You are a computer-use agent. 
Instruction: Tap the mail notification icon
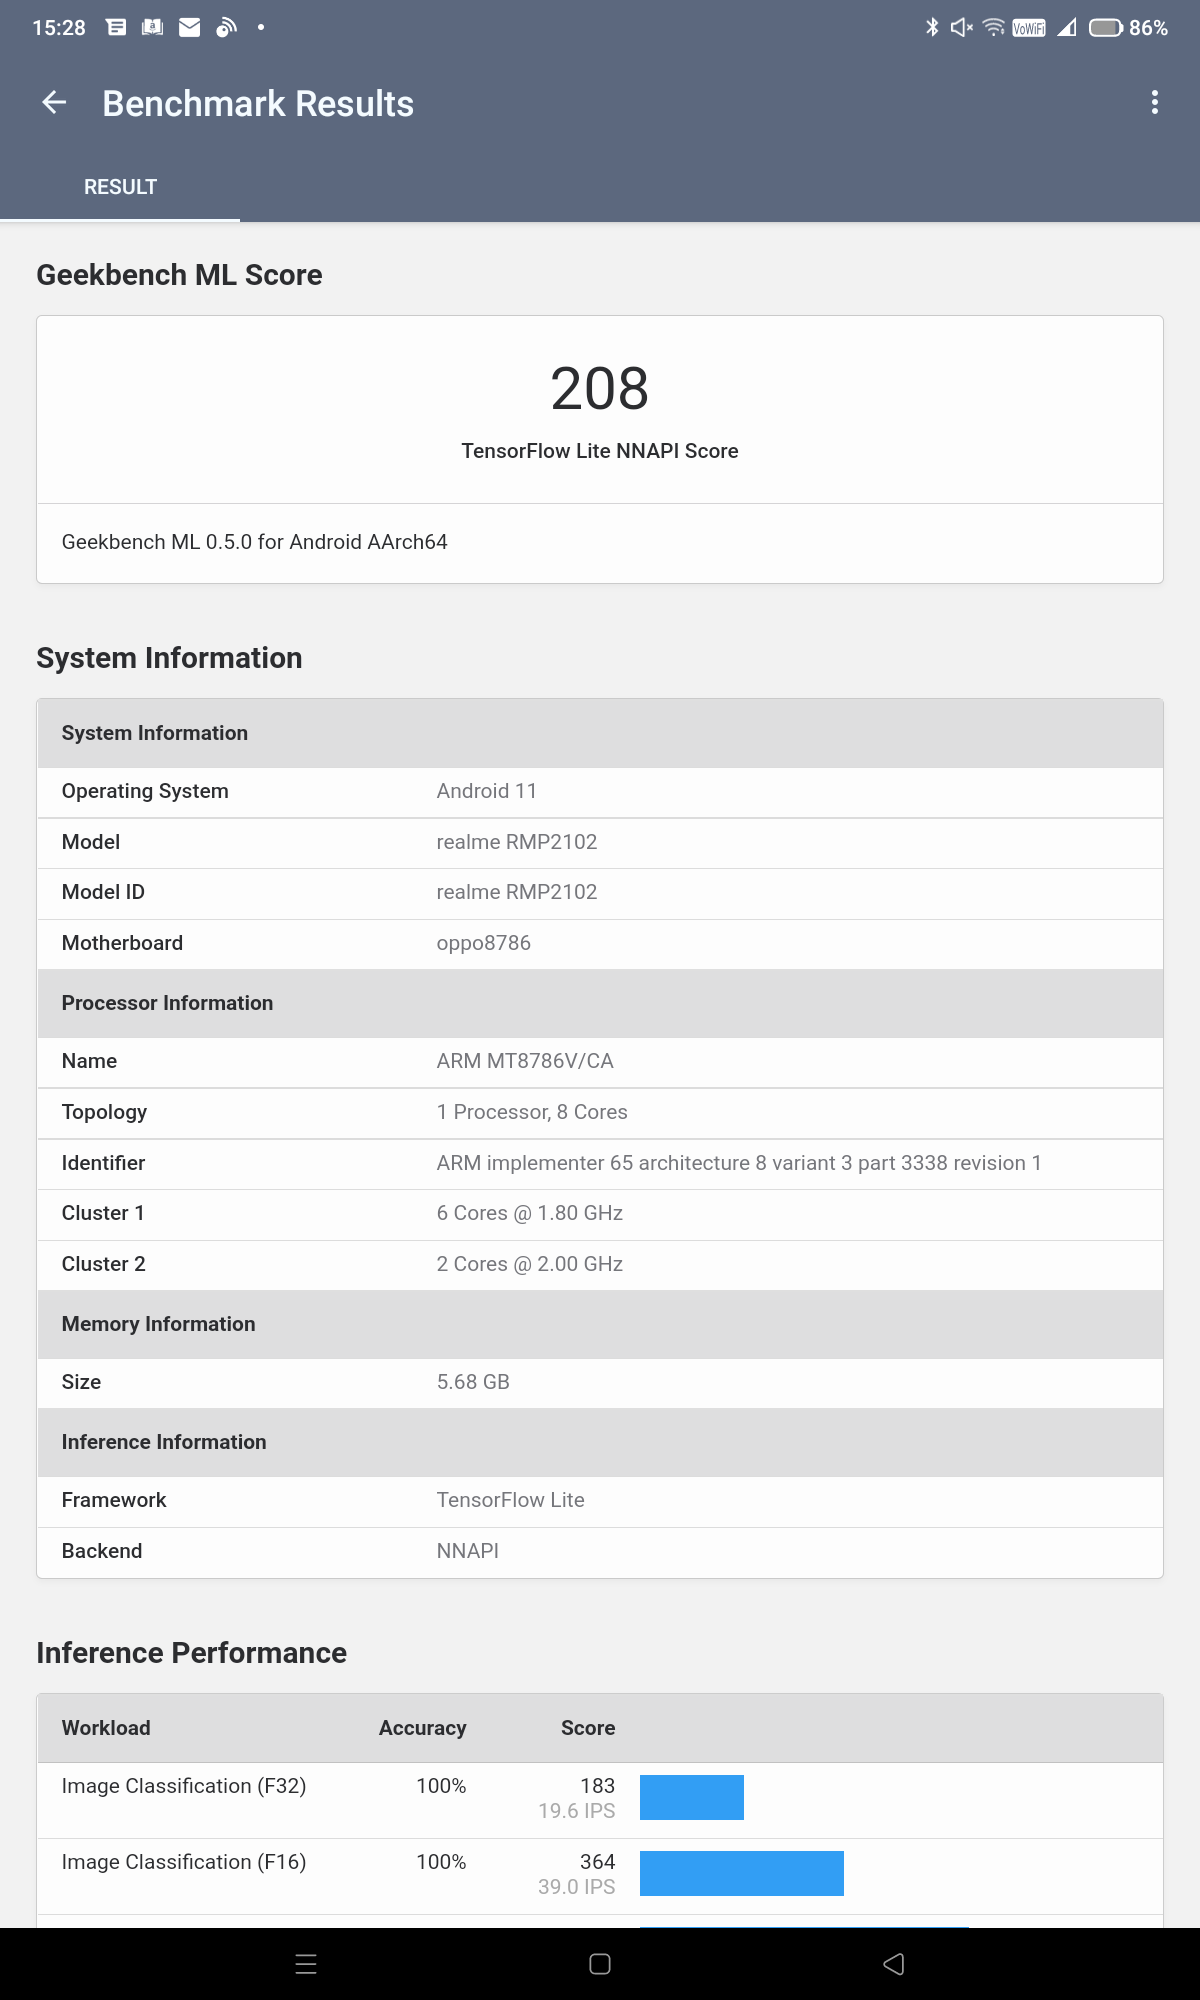(190, 28)
